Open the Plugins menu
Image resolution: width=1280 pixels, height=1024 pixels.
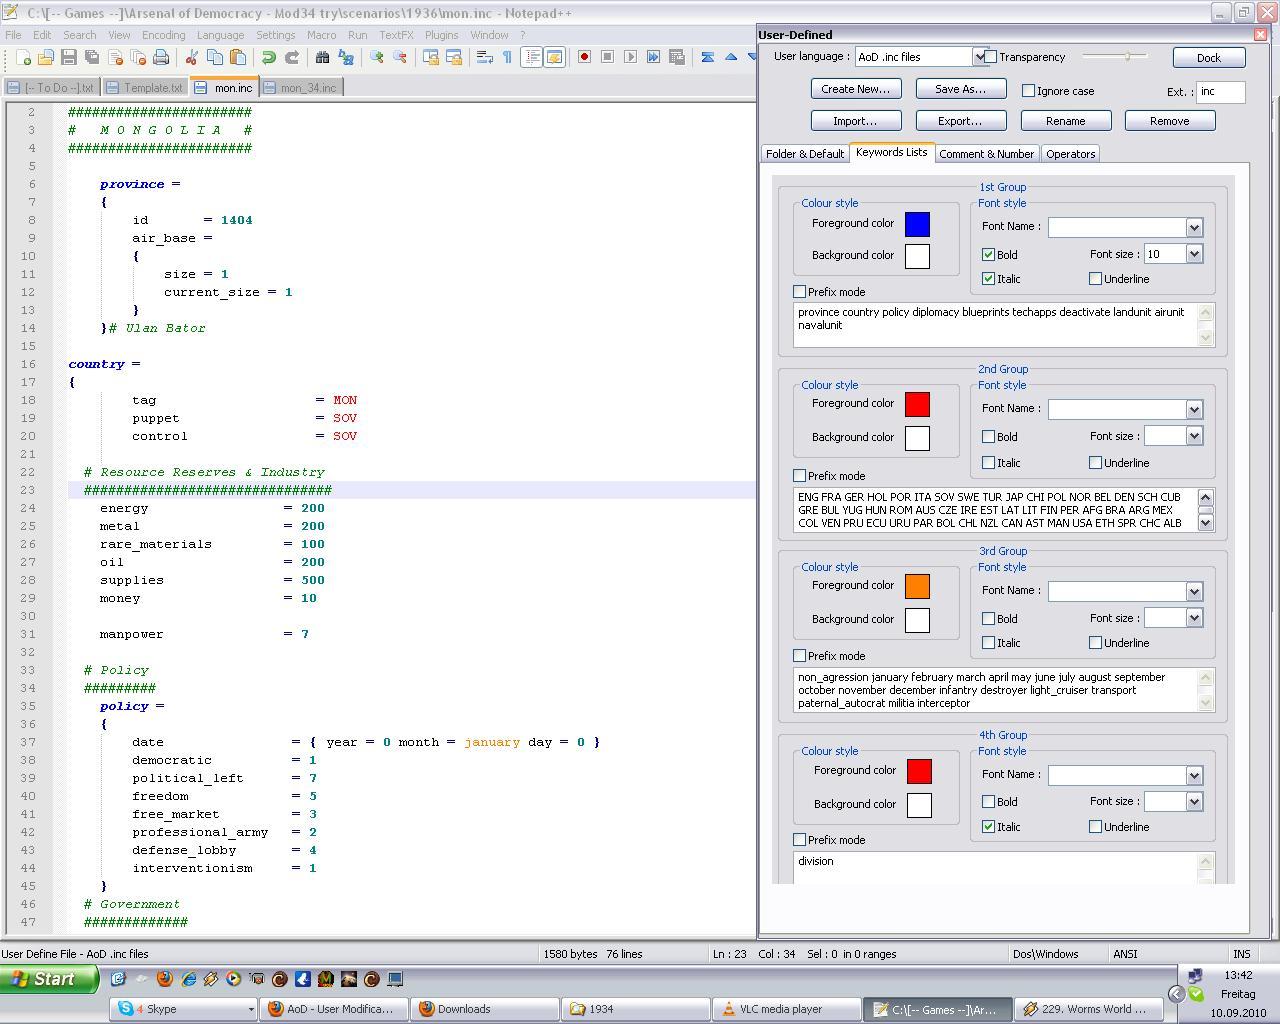[x=441, y=34]
